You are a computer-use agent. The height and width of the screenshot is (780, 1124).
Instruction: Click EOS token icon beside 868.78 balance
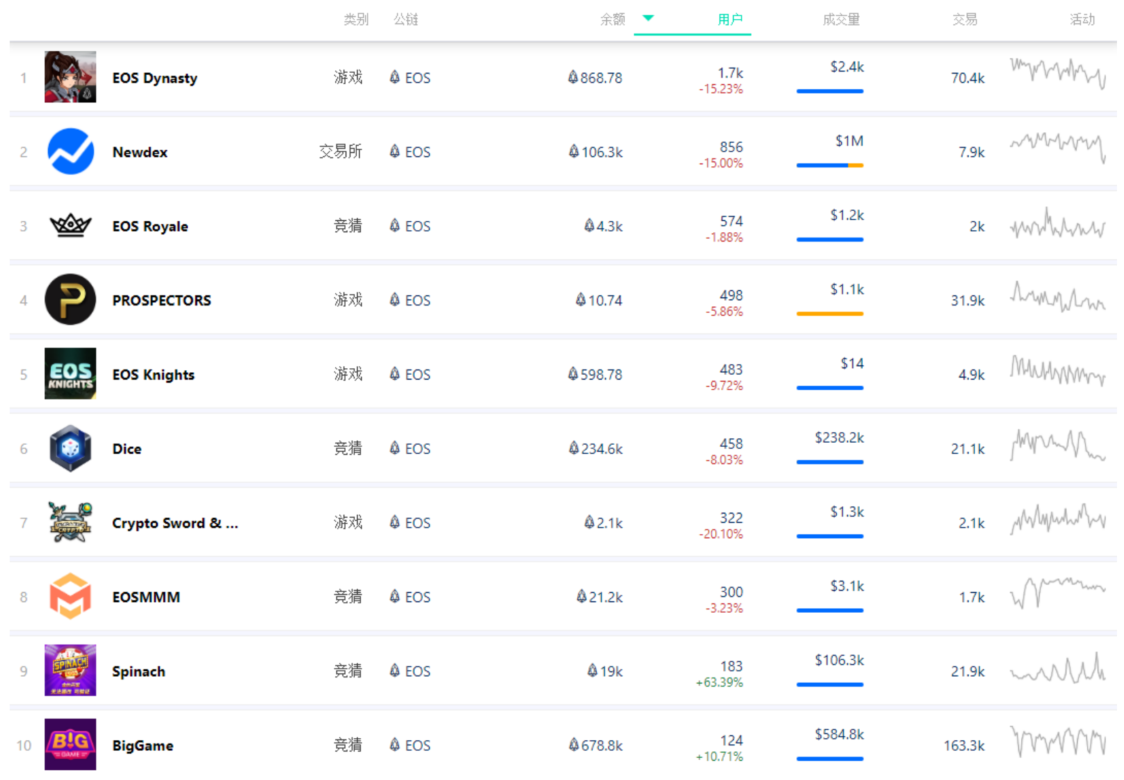pyautogui.click(x=573, y=77)
